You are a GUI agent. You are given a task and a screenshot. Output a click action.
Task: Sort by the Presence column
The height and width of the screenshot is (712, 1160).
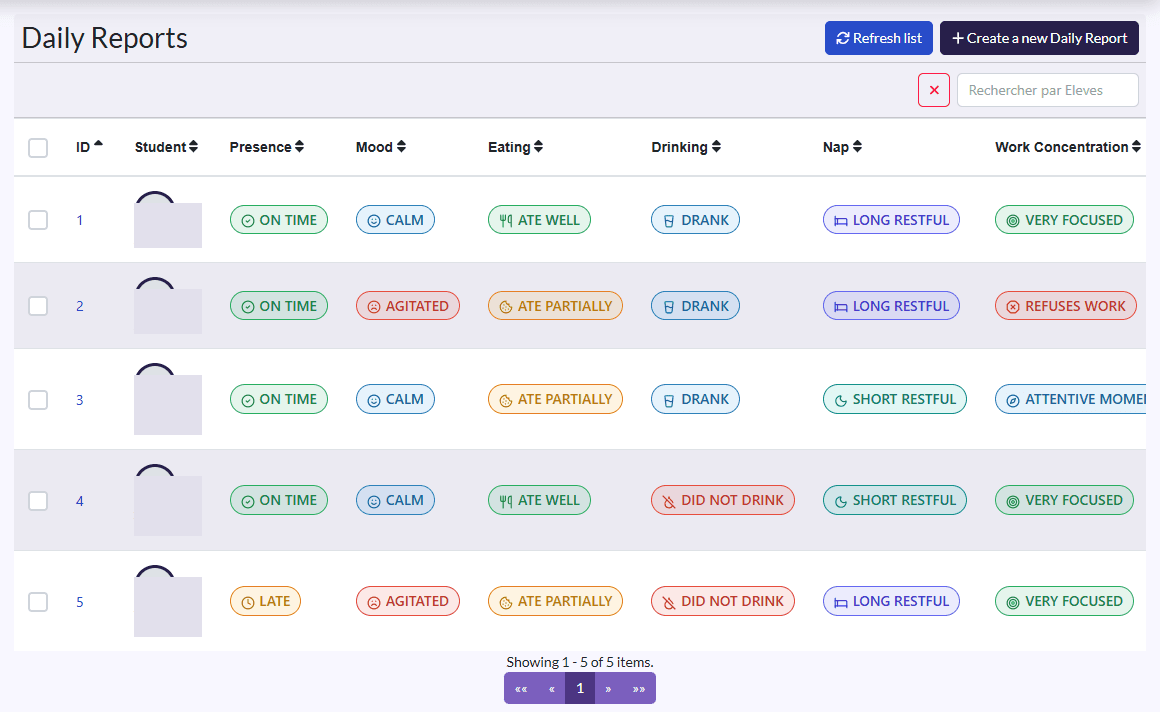click(x=266, y=147)
